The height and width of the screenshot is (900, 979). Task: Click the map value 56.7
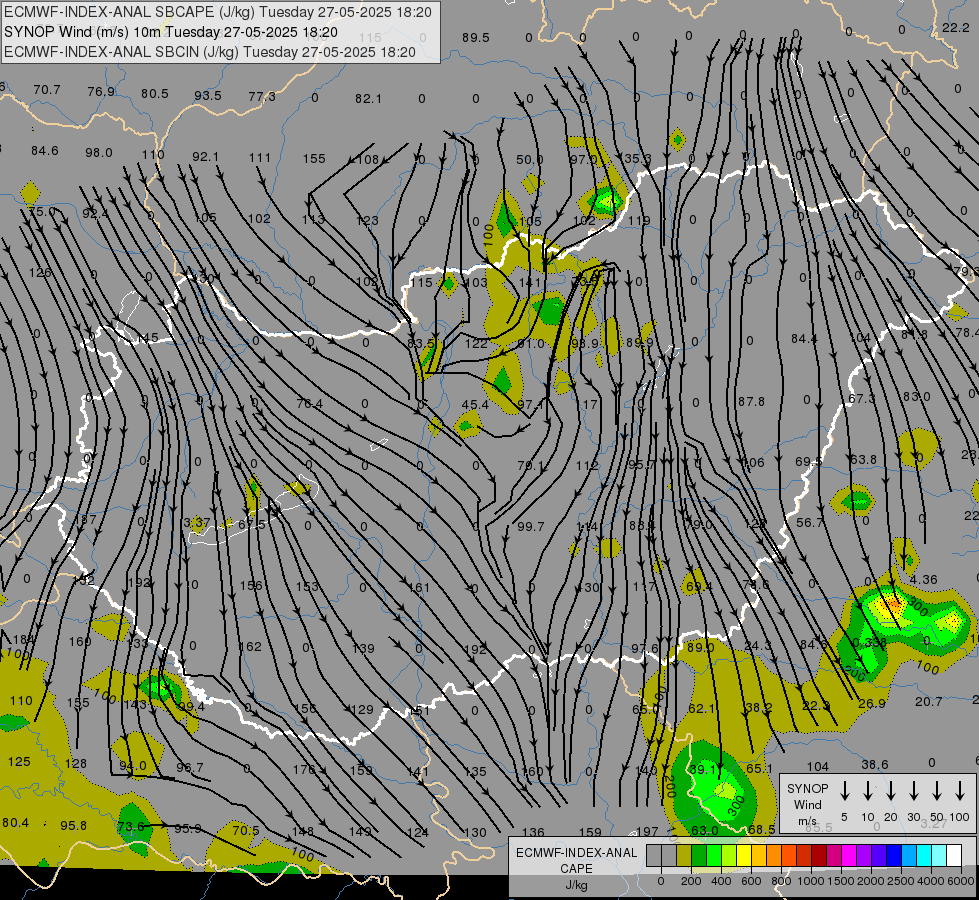[810, 522]
